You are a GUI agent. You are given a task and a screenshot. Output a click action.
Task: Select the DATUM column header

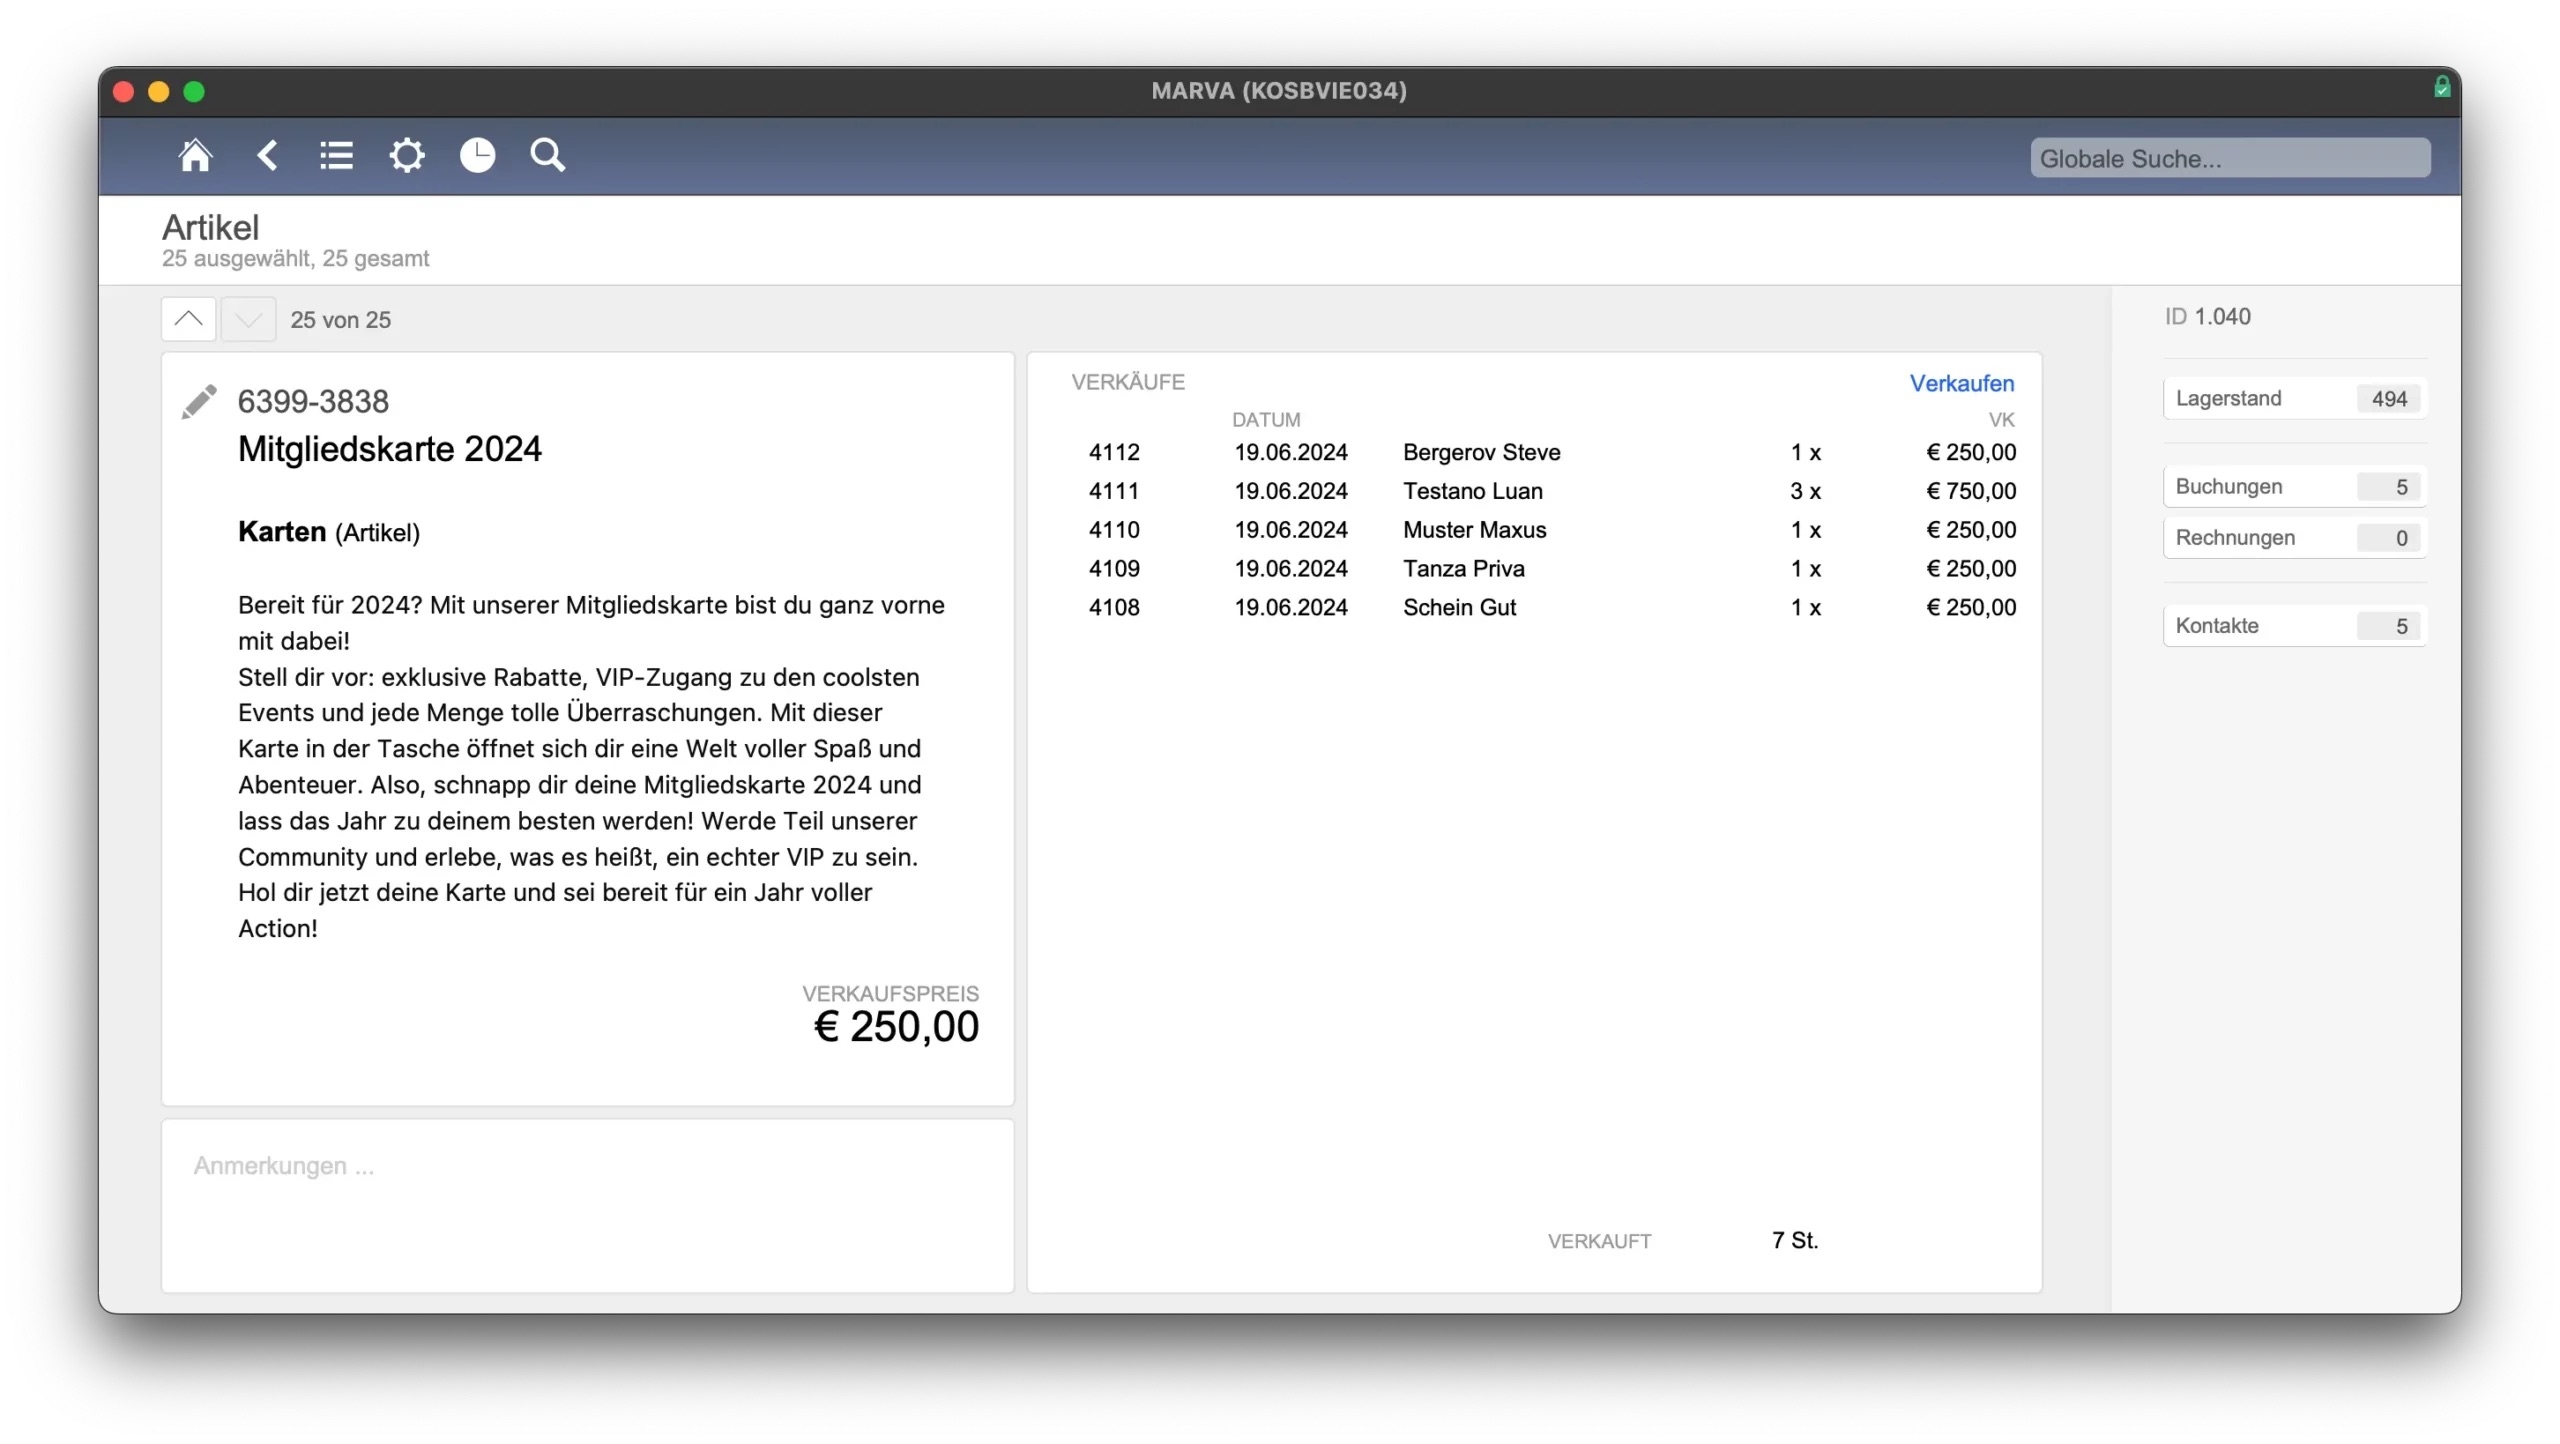(x=1266, y=419)
